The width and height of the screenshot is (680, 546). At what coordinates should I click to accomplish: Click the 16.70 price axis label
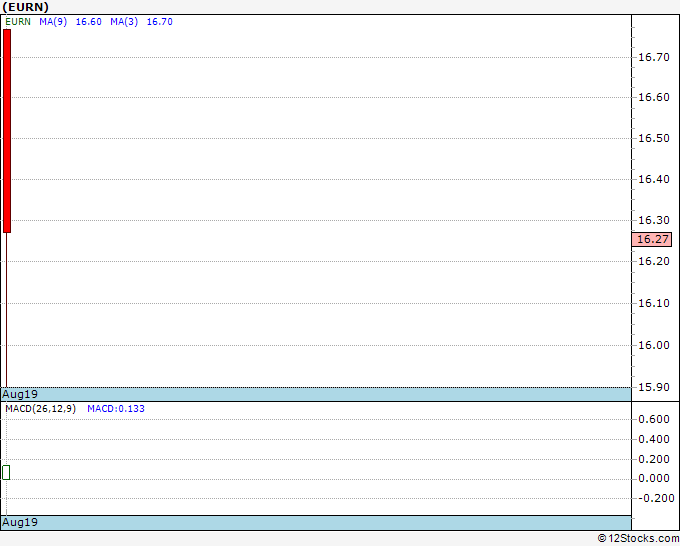(x=654, y=57)
